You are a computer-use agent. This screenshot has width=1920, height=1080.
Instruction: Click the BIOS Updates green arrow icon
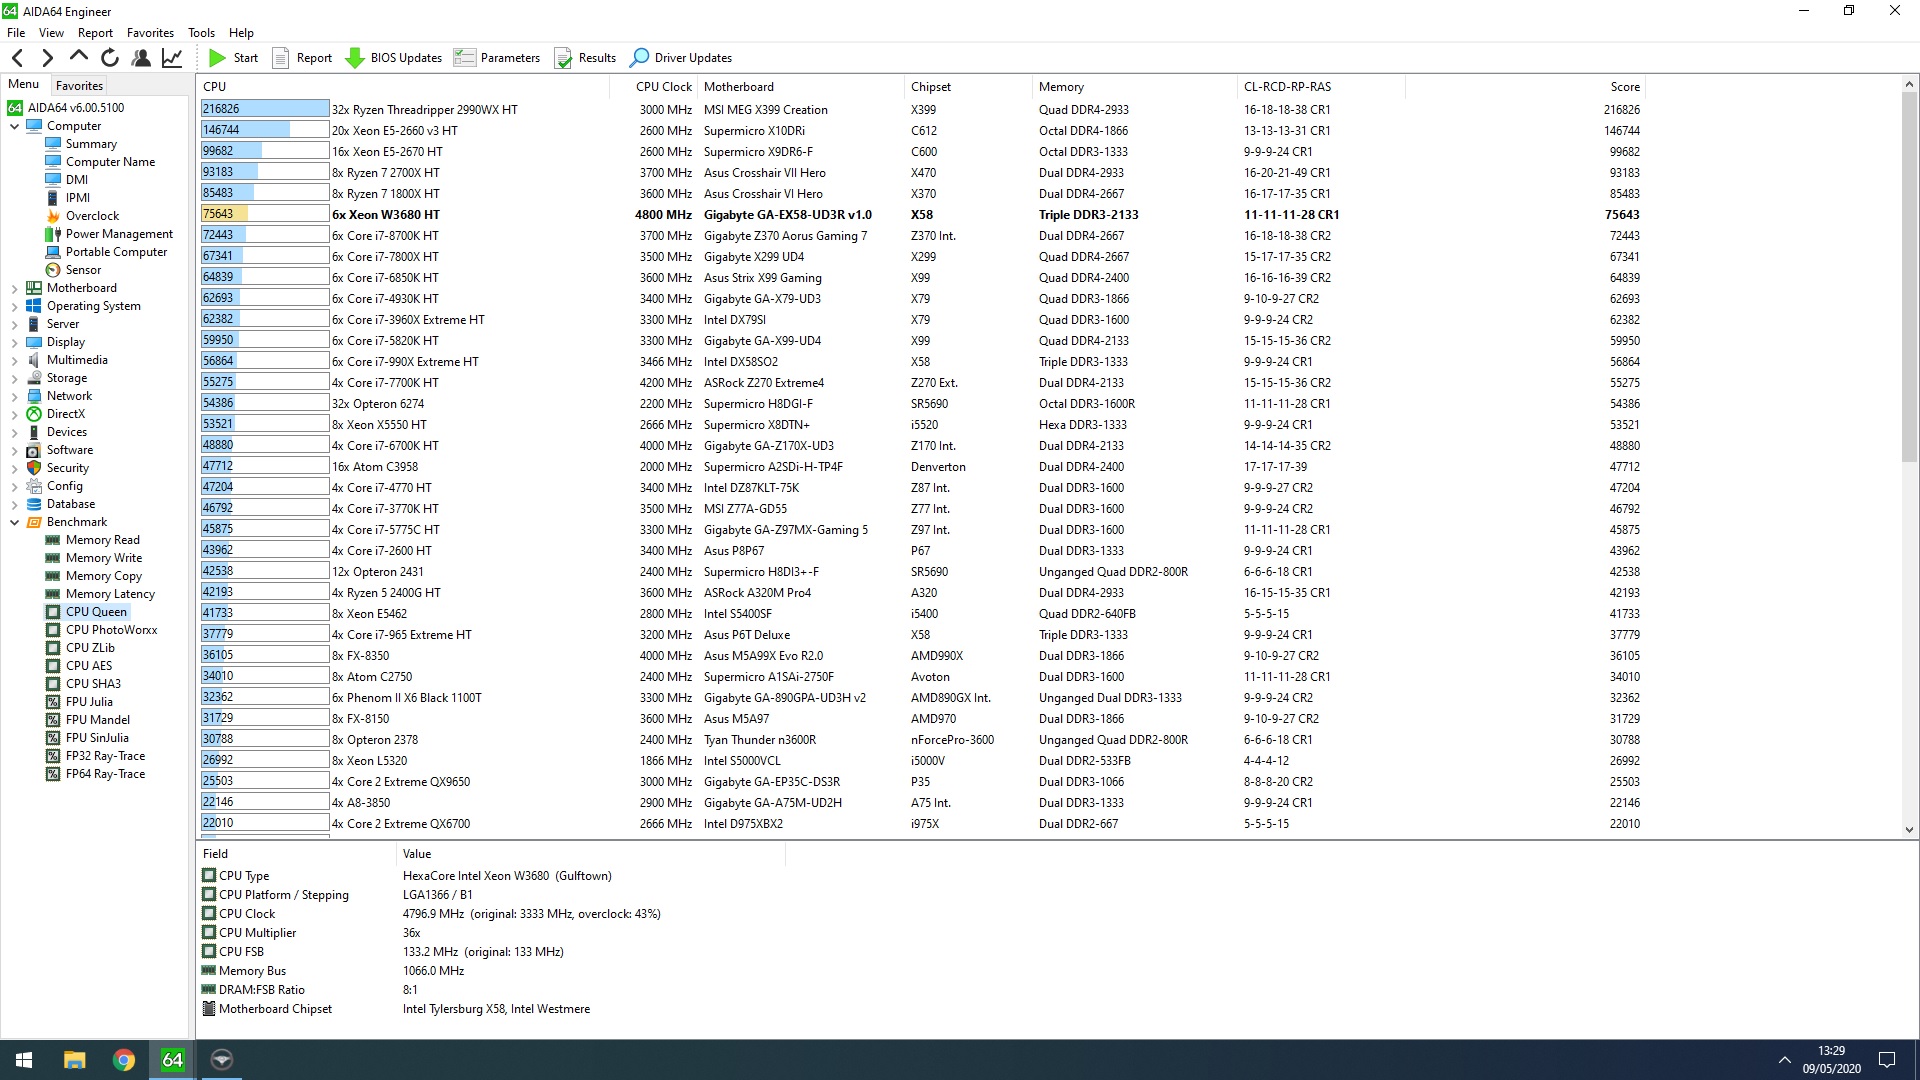click(x=355, y=58)
